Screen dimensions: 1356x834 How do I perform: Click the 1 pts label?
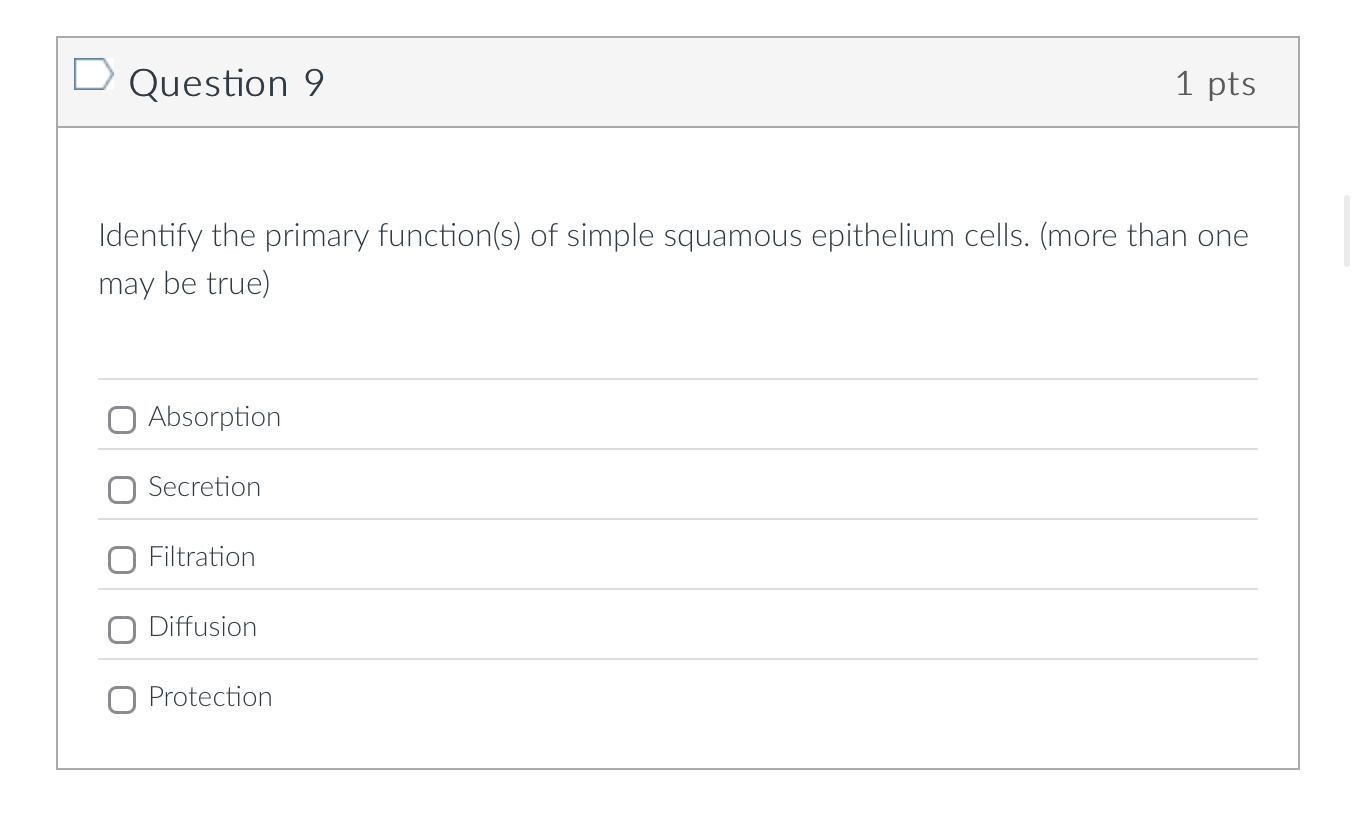click(1214, 84)
